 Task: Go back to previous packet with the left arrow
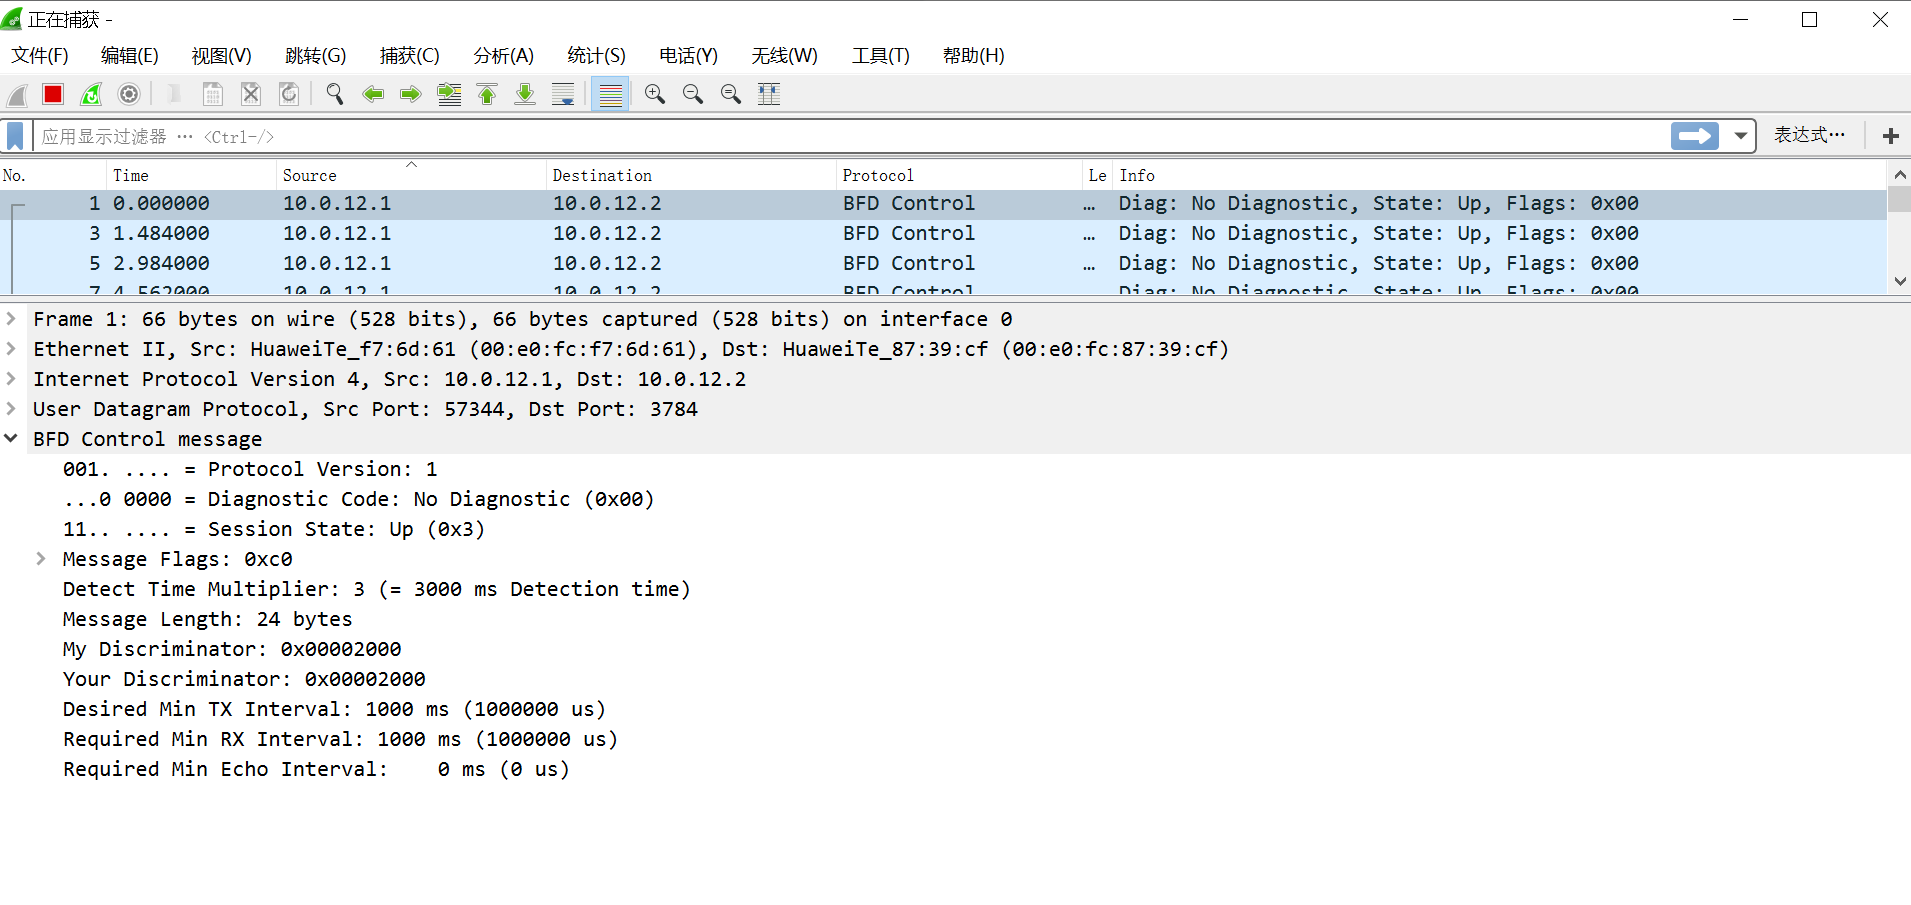(373, 95)
